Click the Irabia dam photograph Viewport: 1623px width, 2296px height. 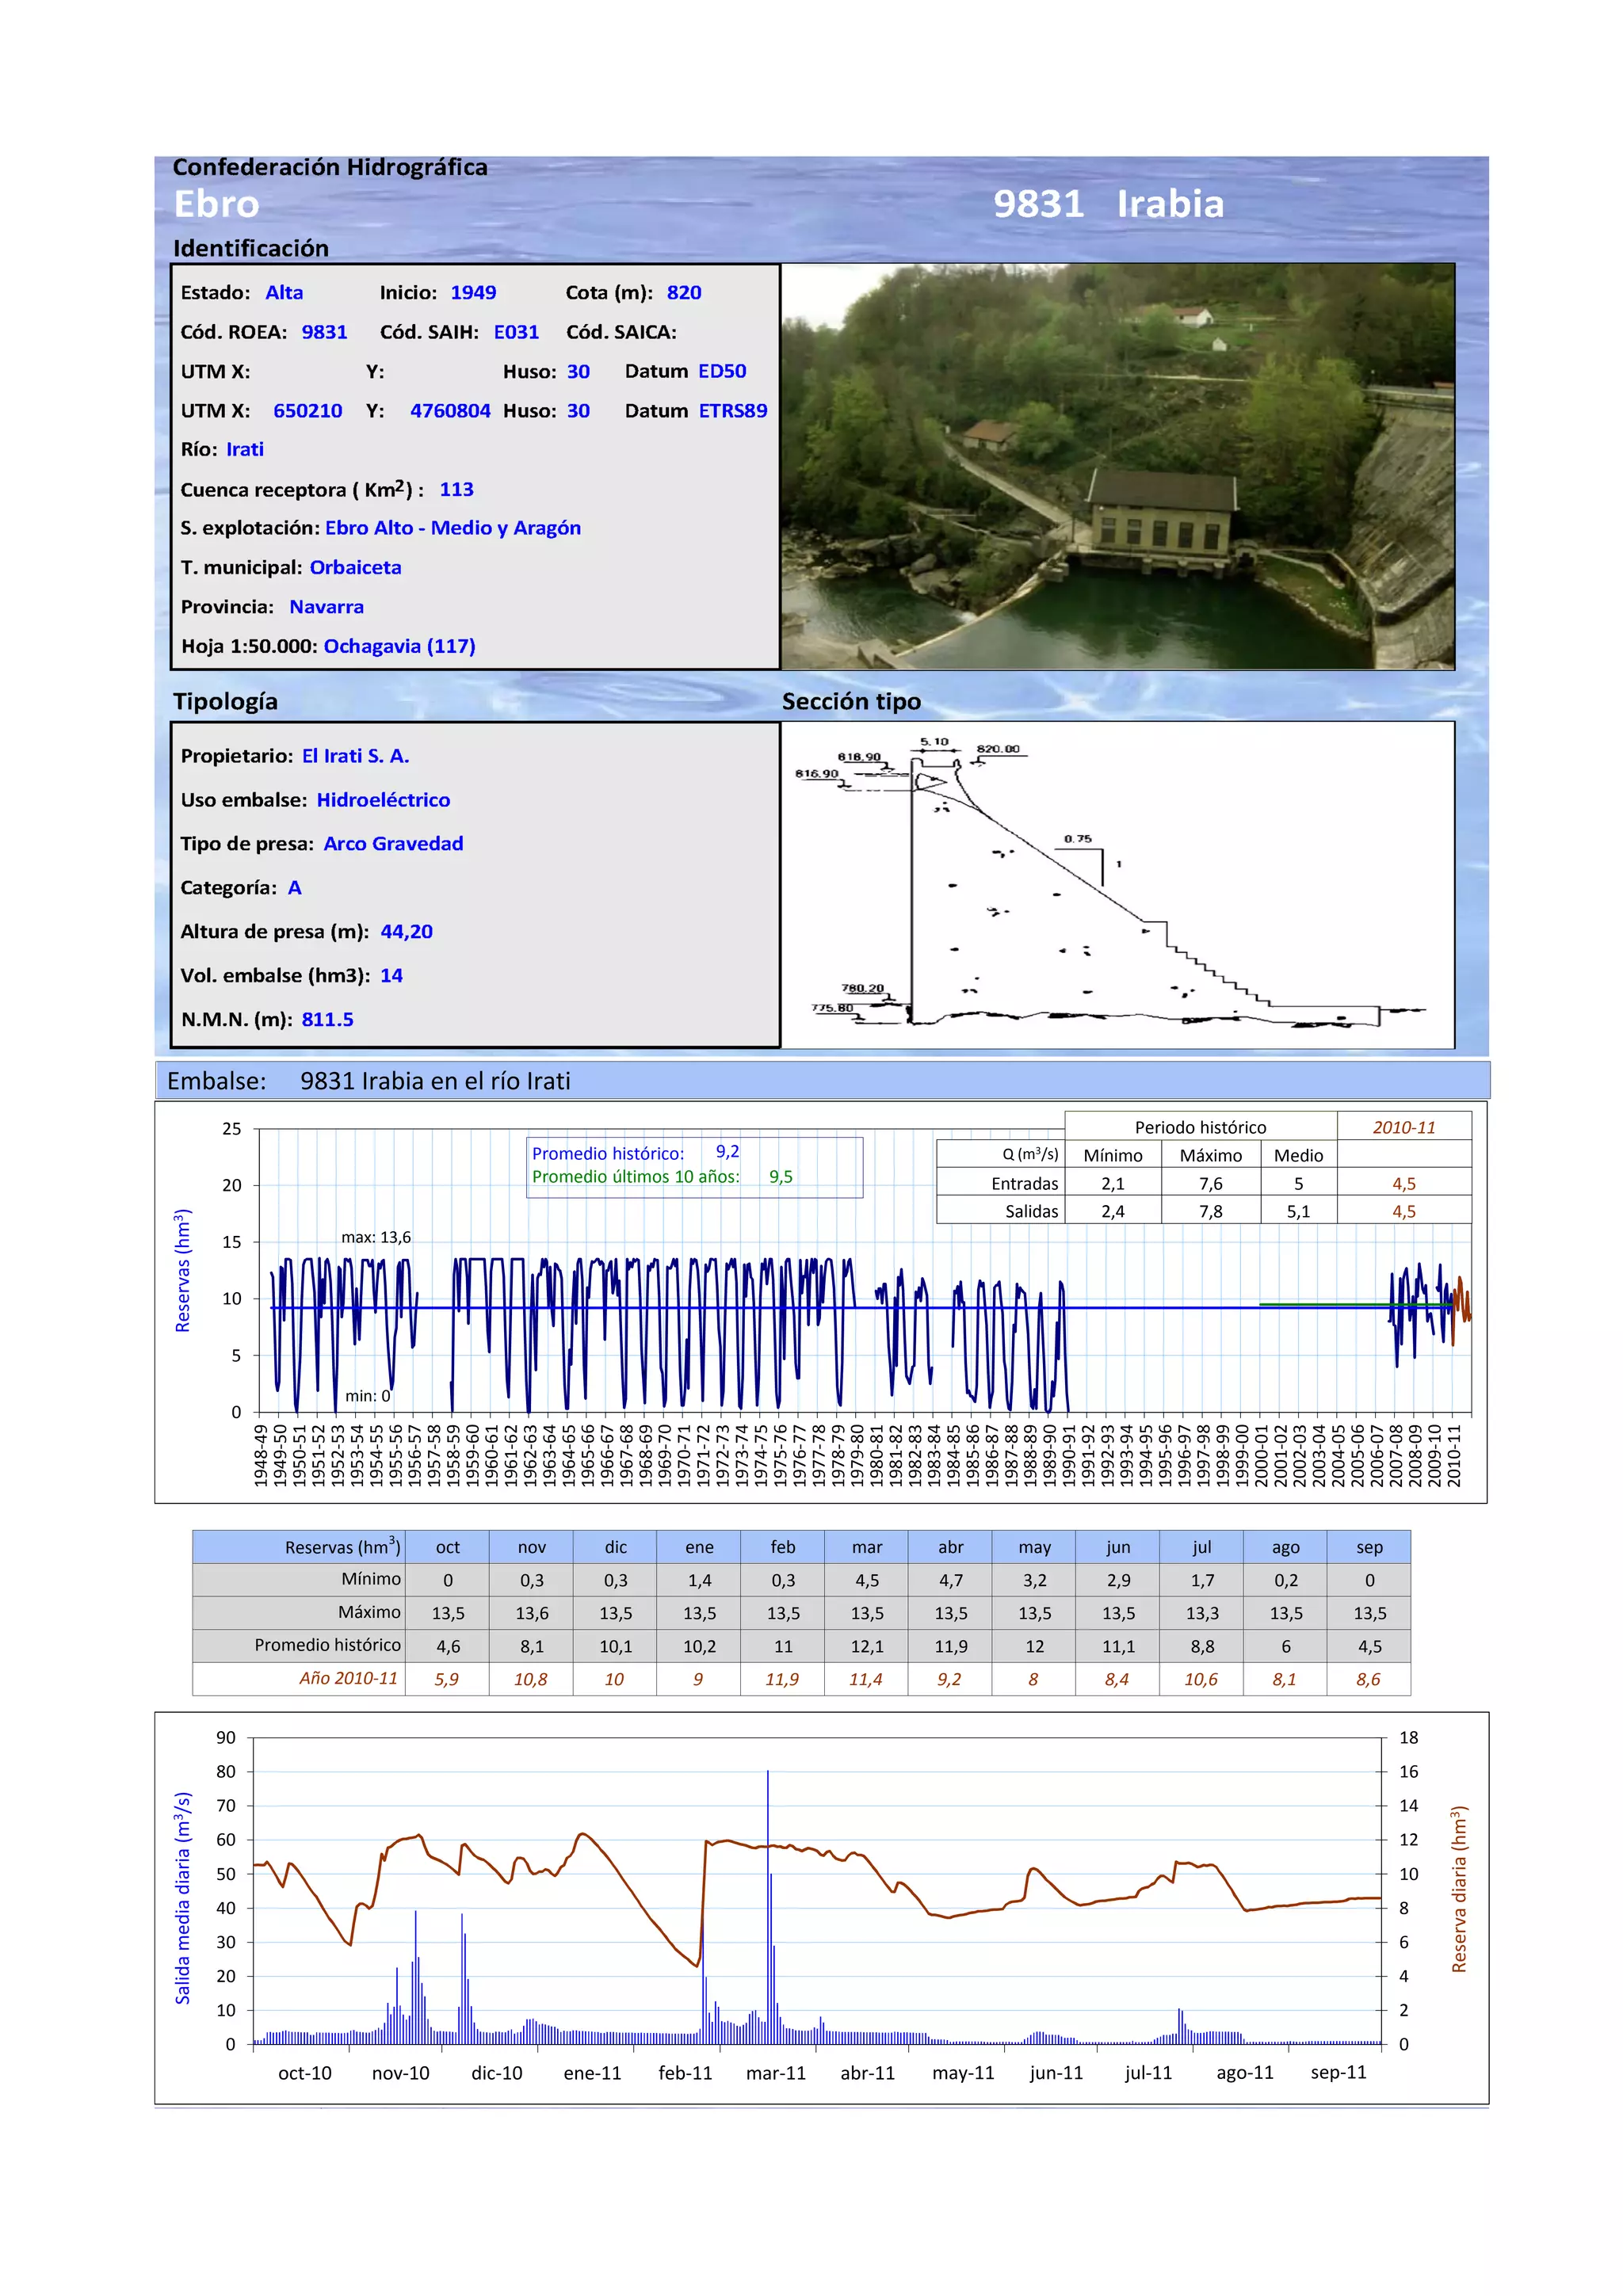(x=1117, y=466)
